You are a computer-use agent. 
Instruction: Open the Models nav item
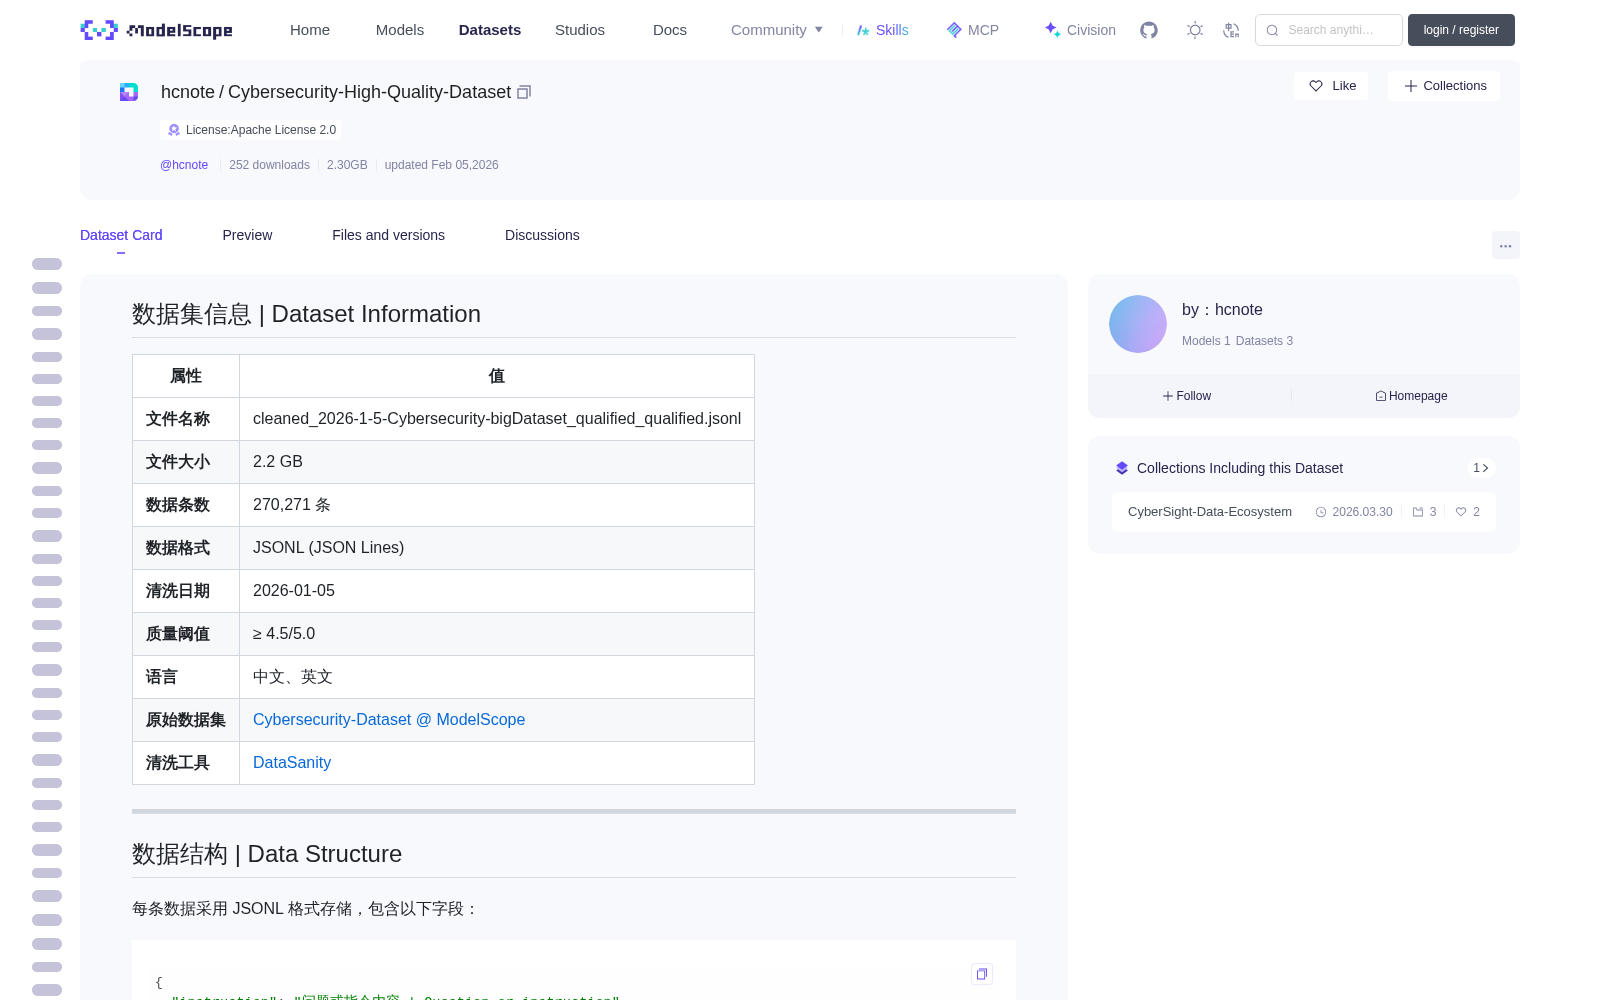pos(400,30)
